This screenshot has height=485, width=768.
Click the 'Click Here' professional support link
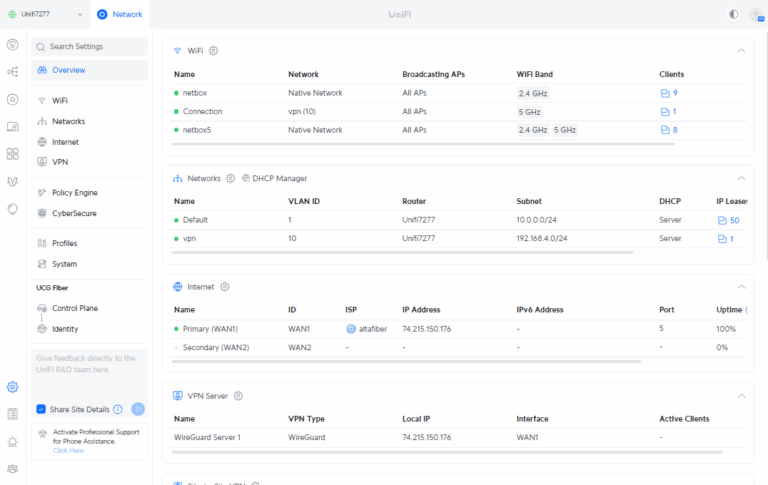[67, 451]
